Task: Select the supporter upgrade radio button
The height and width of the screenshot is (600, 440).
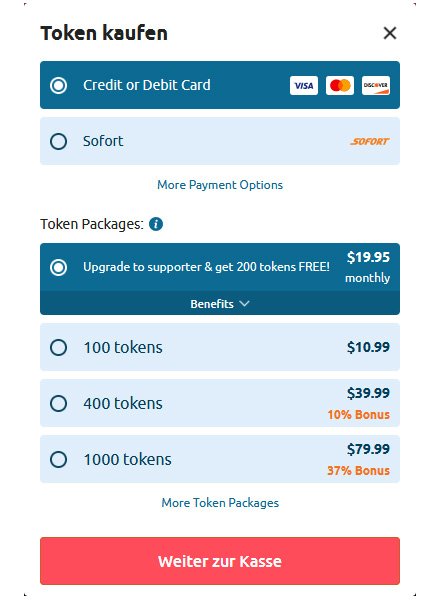Action: tap(59, 267)
